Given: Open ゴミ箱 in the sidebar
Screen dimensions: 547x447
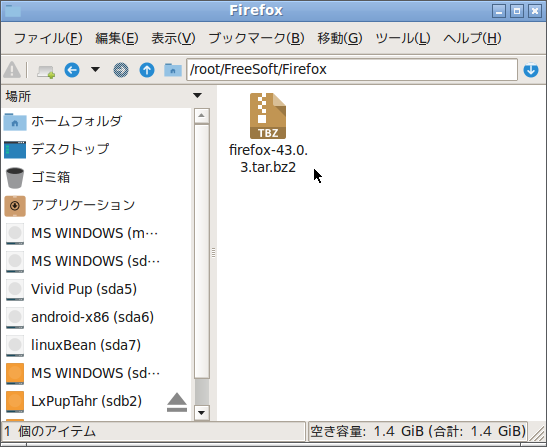Looking at the screenshot, I should (97, 177).
